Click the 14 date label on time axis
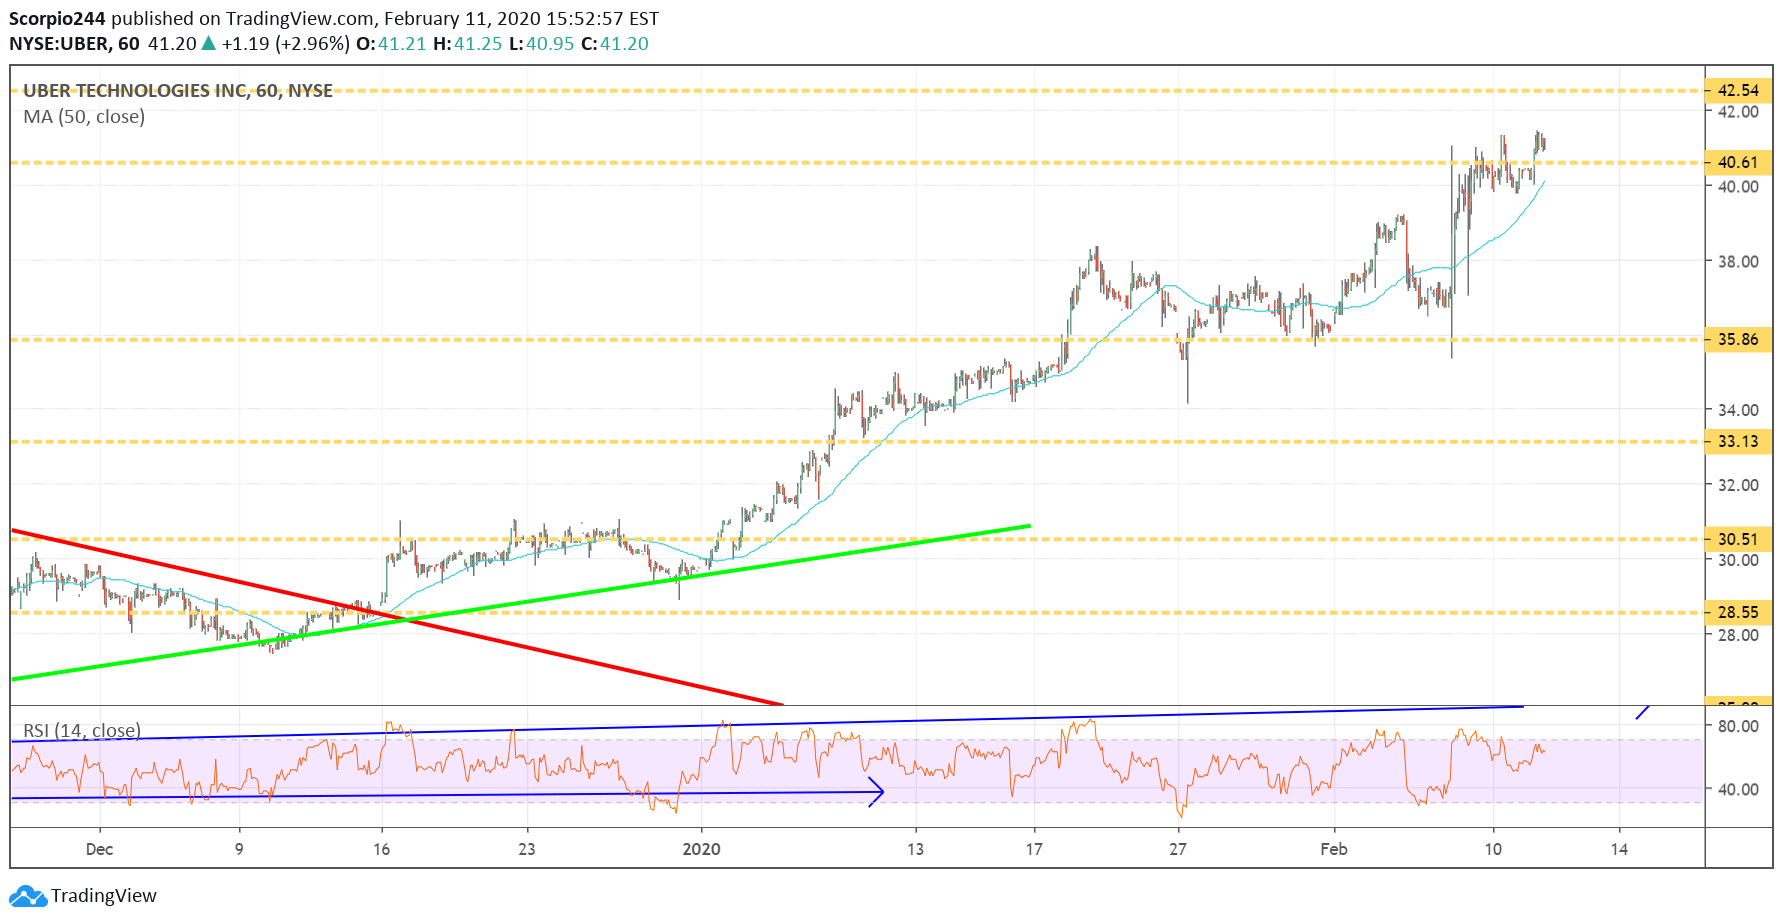1783x923 pixels. [x=1619, y=849]
